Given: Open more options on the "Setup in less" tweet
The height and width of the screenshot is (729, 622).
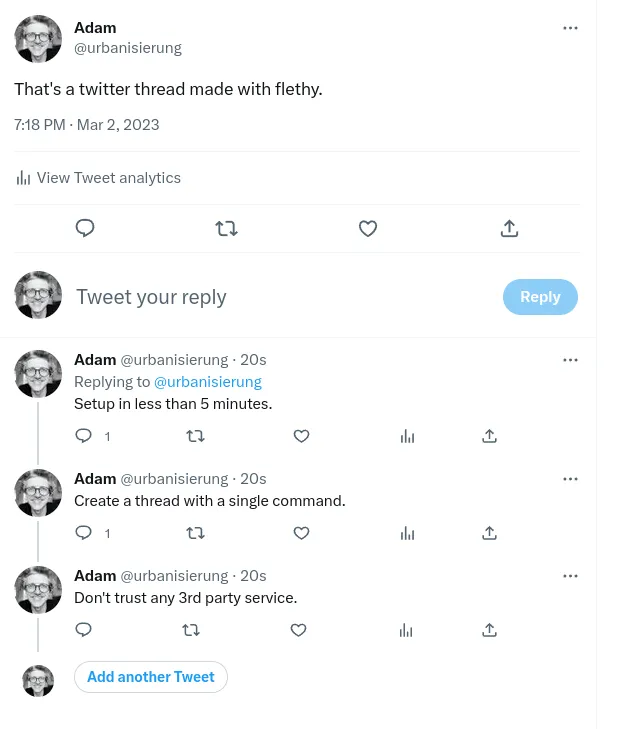Looking at the screenshot, I should 570,360.
